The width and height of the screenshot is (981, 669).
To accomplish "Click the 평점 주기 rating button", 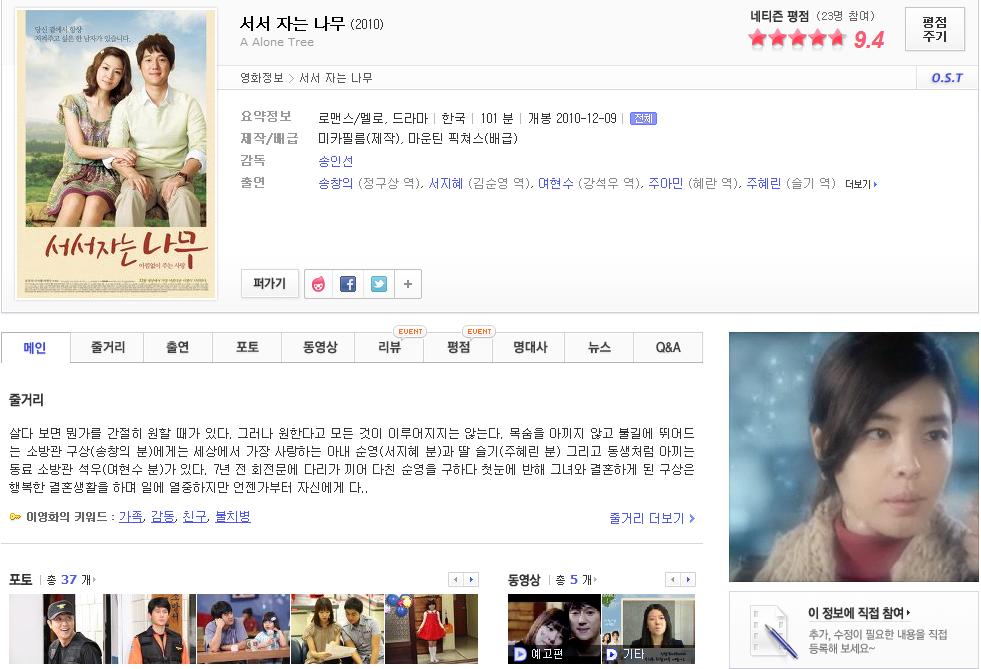I will (935, 29).
